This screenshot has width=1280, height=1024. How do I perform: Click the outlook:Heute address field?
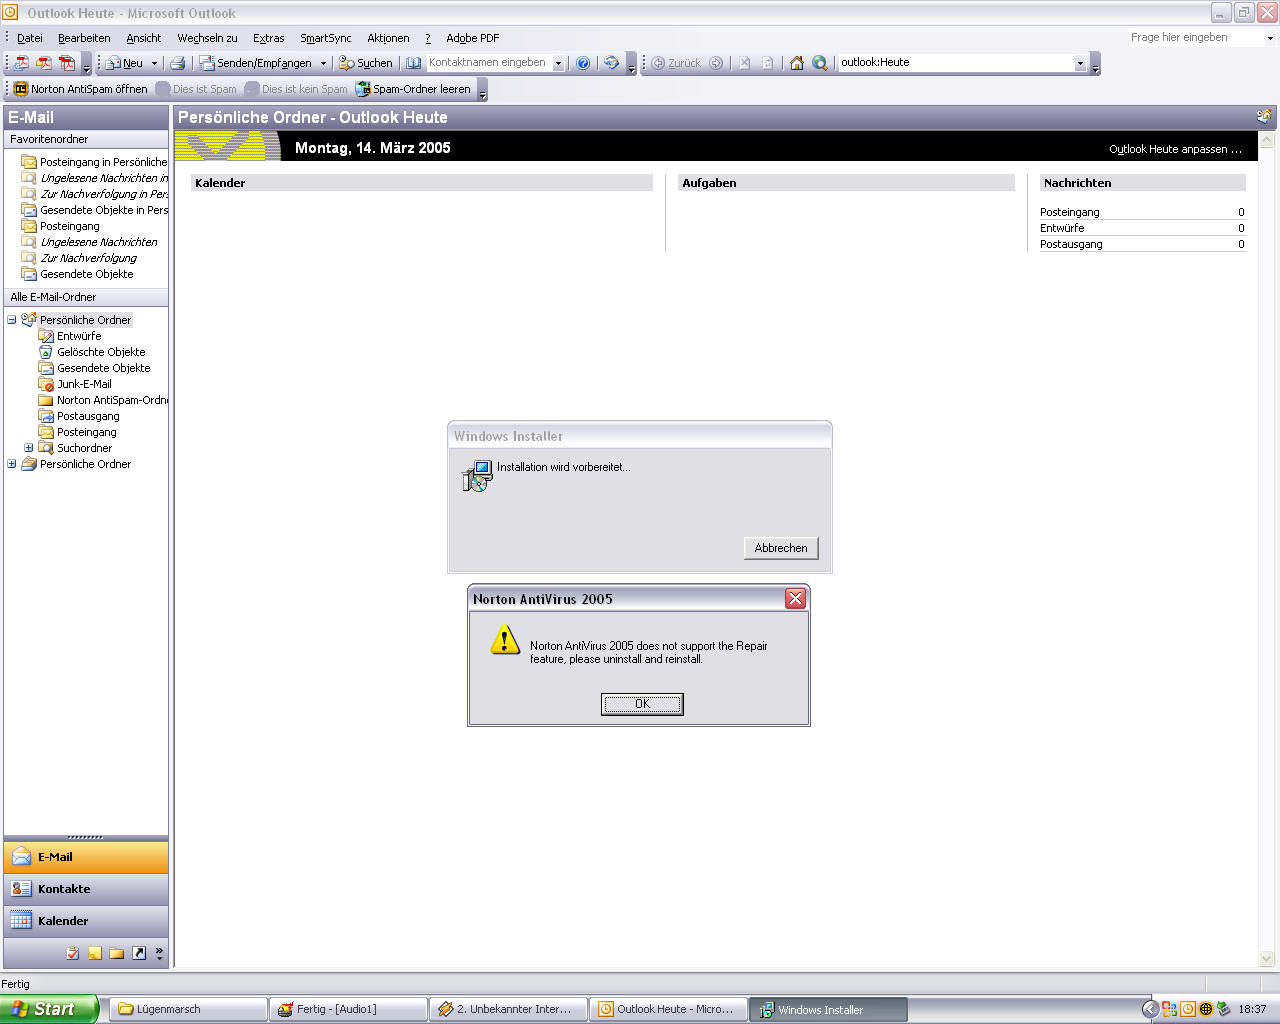point(955,63)
